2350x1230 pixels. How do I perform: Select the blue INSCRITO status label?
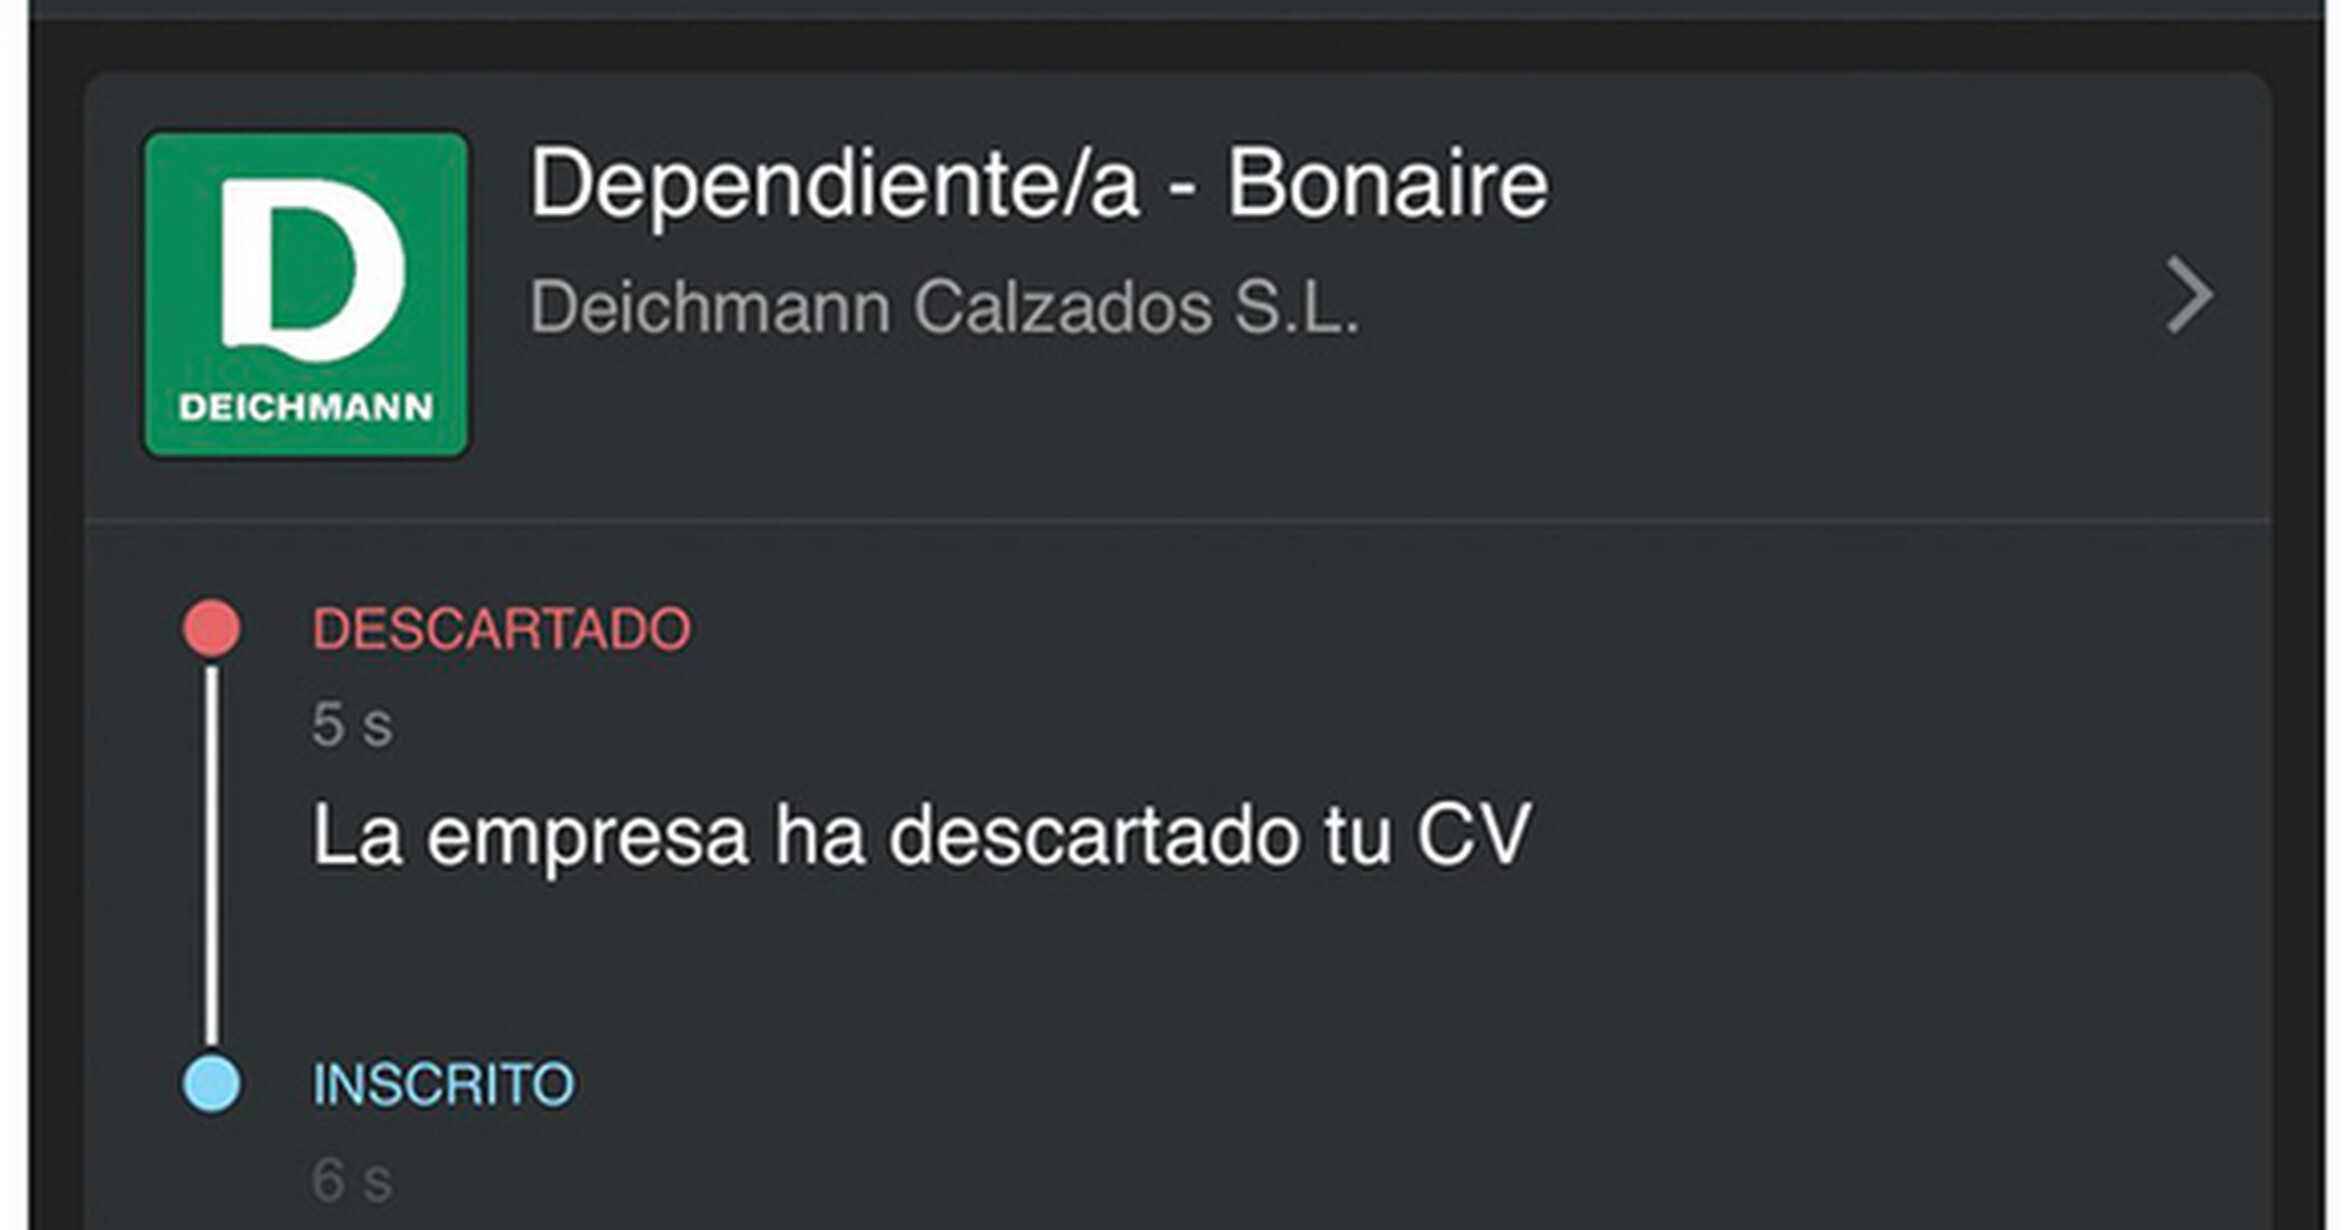443,1085
